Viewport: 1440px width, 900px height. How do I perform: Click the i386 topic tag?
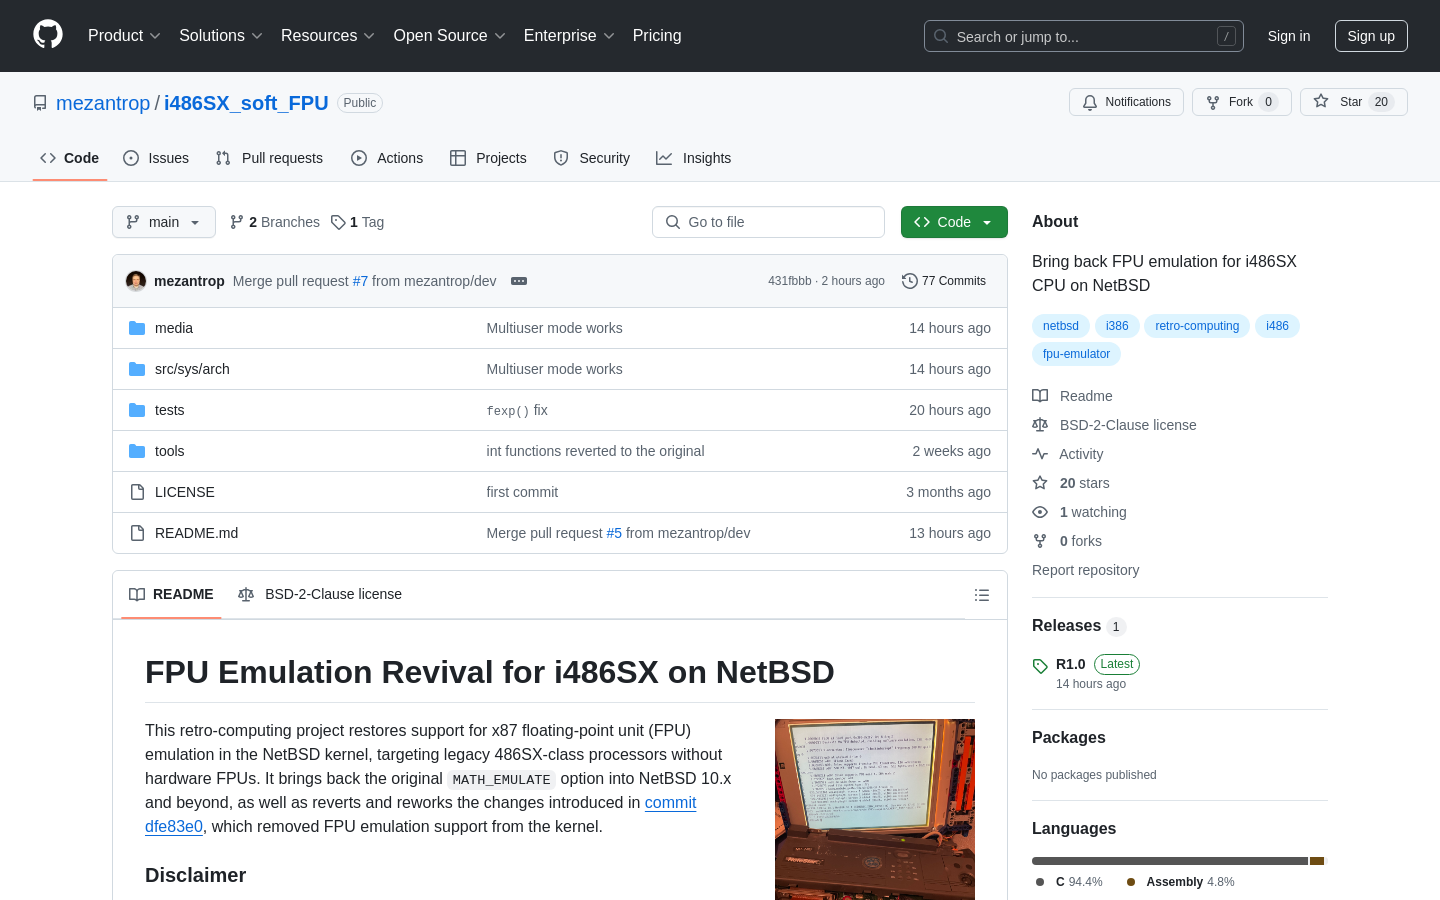(x=1117, y=326)
